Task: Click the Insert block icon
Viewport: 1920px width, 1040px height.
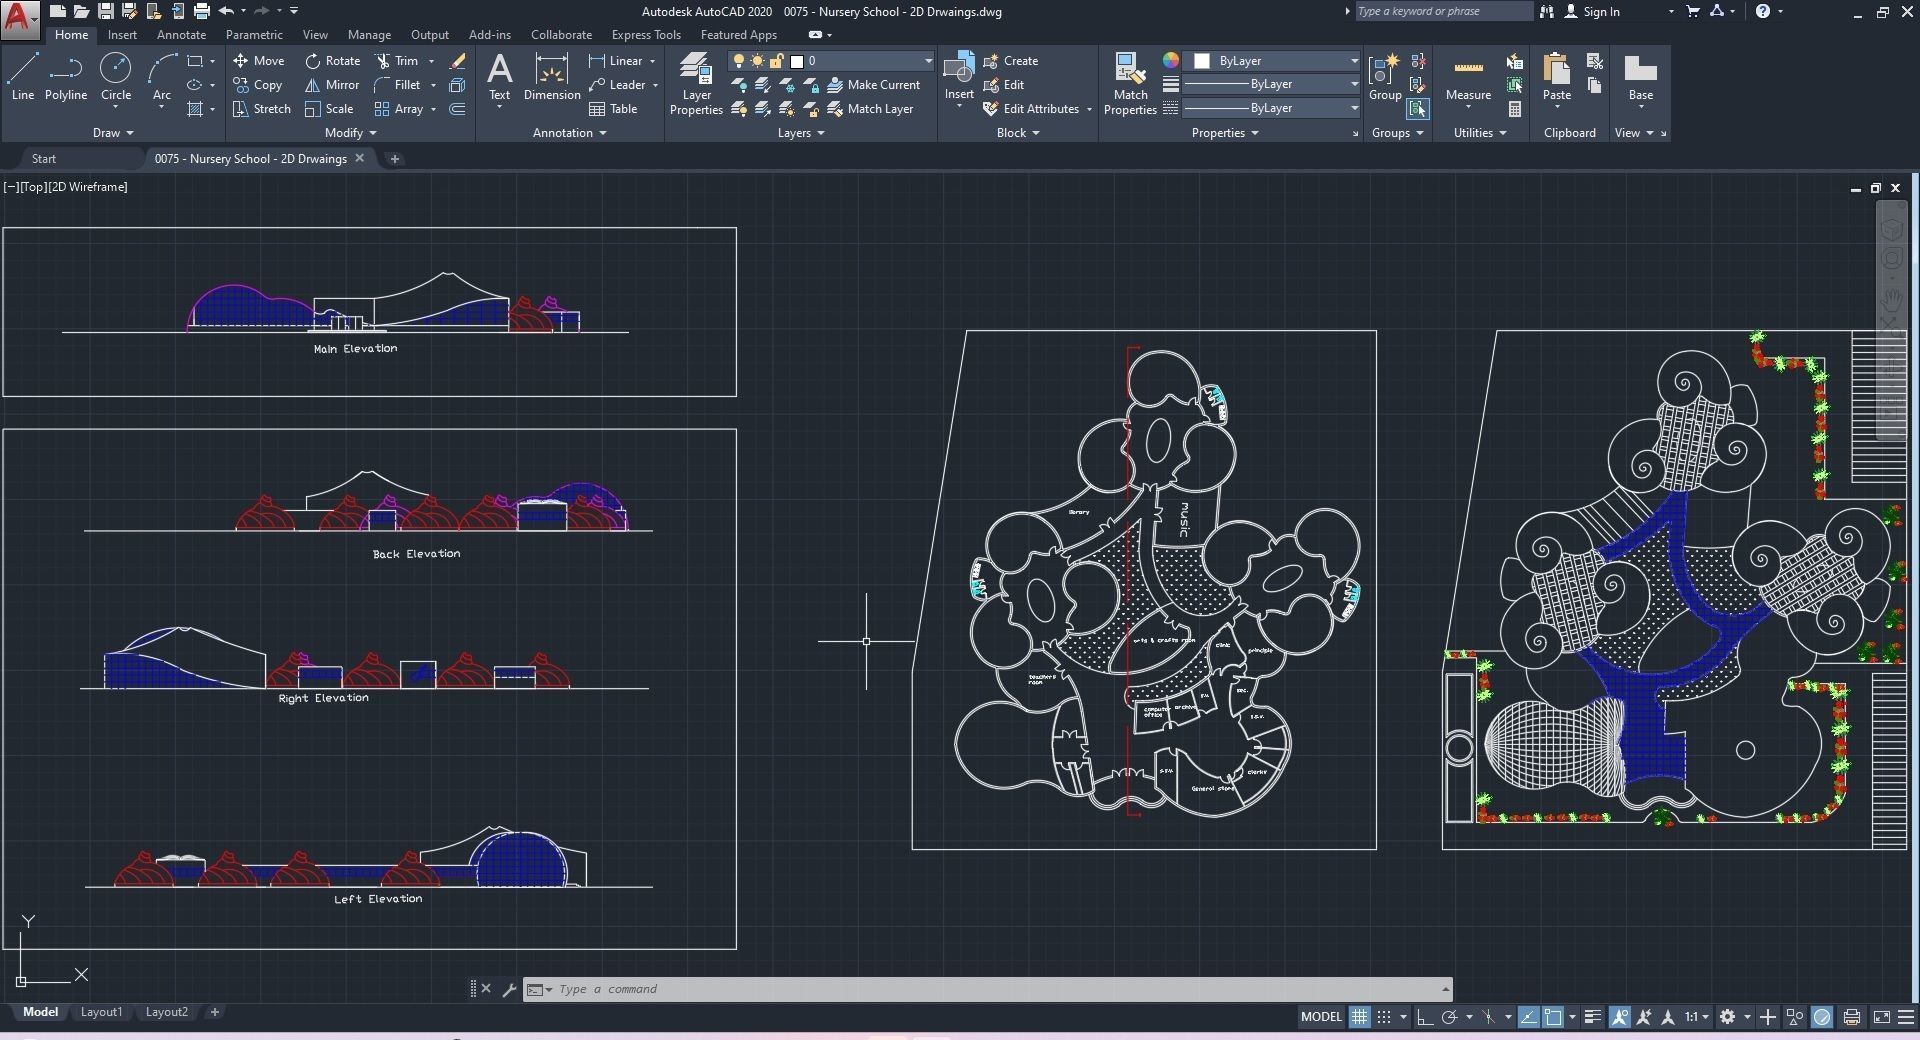Action: (959, 77)
